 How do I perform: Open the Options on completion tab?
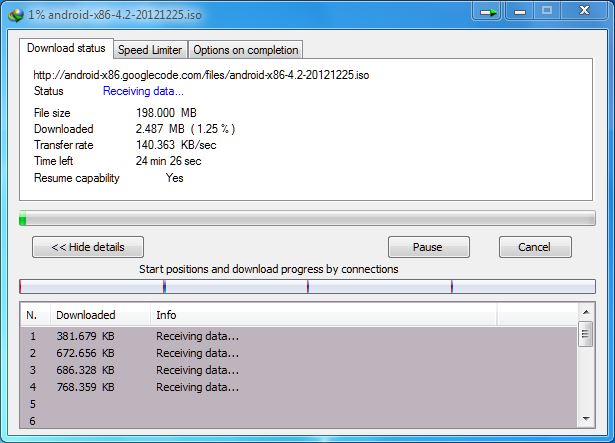pos(246,50)
